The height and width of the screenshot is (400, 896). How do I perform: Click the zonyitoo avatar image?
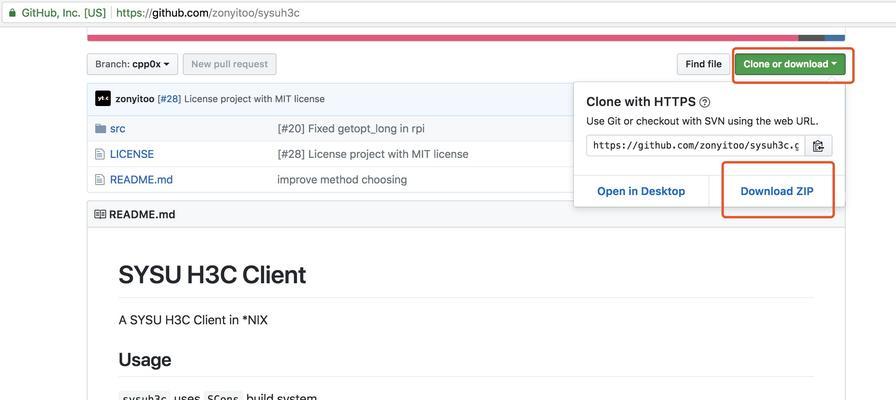coord(103,98)
